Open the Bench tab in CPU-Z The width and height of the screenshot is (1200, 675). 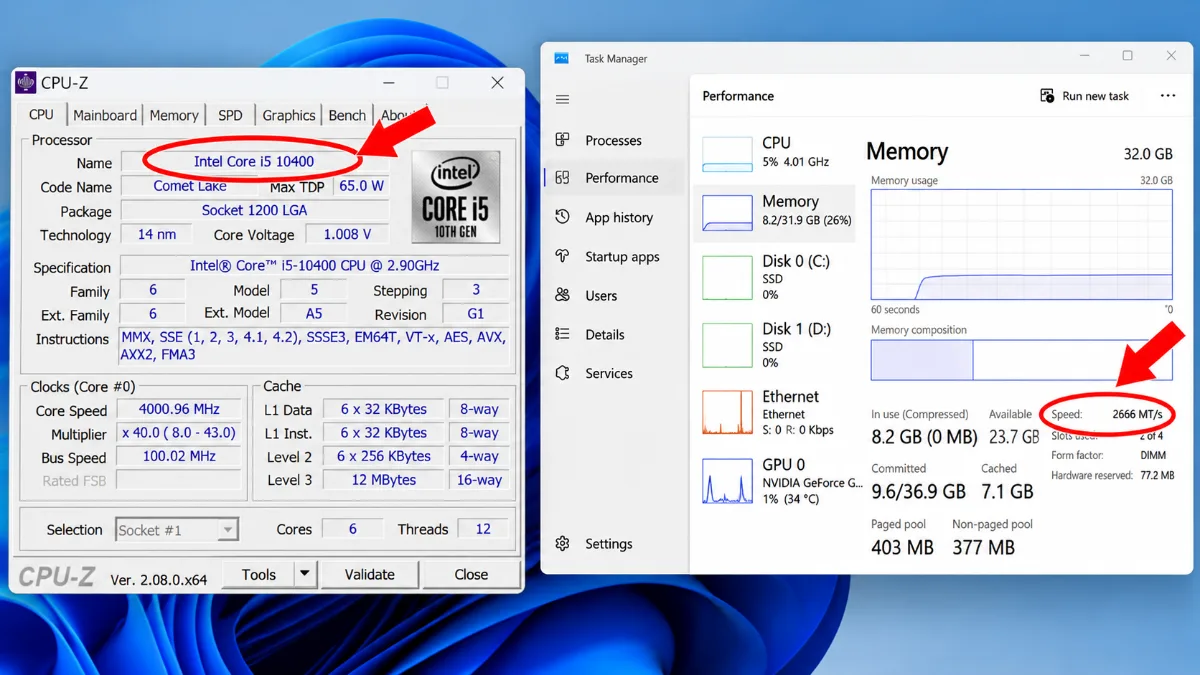pyautogui.click(x=347, y=115)
